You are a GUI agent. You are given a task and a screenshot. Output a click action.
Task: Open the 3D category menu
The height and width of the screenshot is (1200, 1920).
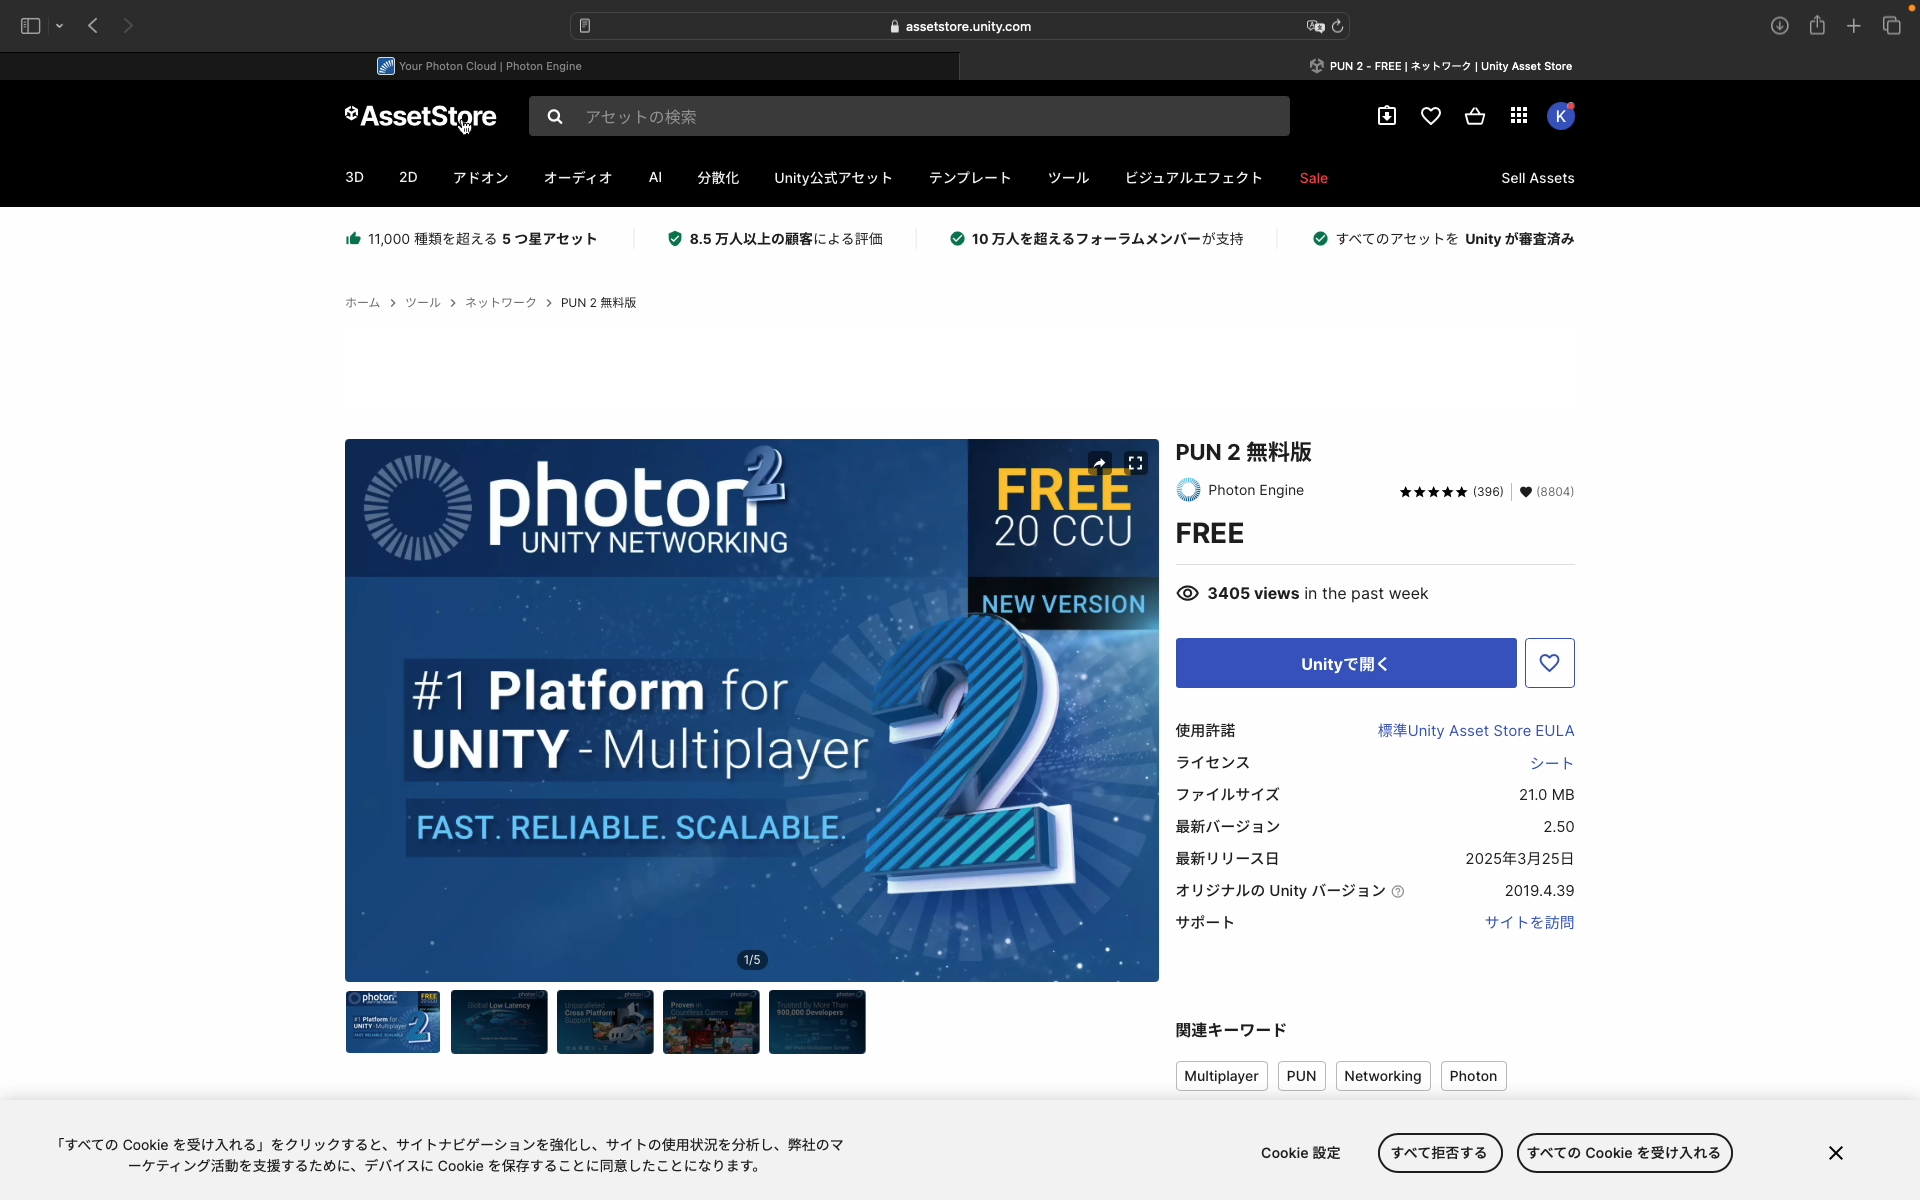coord(354,177)
